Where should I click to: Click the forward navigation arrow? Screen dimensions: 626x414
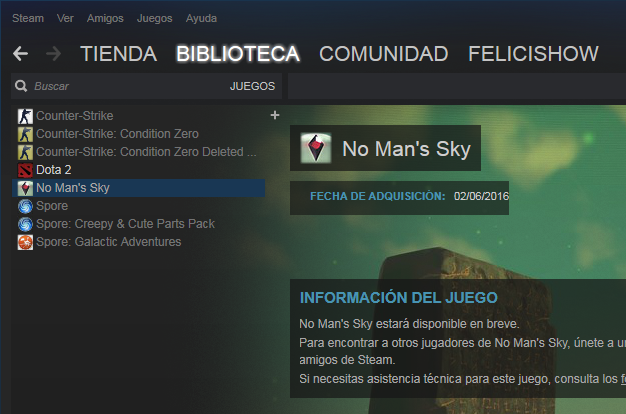pyautogui.click(x=53, y=53)
